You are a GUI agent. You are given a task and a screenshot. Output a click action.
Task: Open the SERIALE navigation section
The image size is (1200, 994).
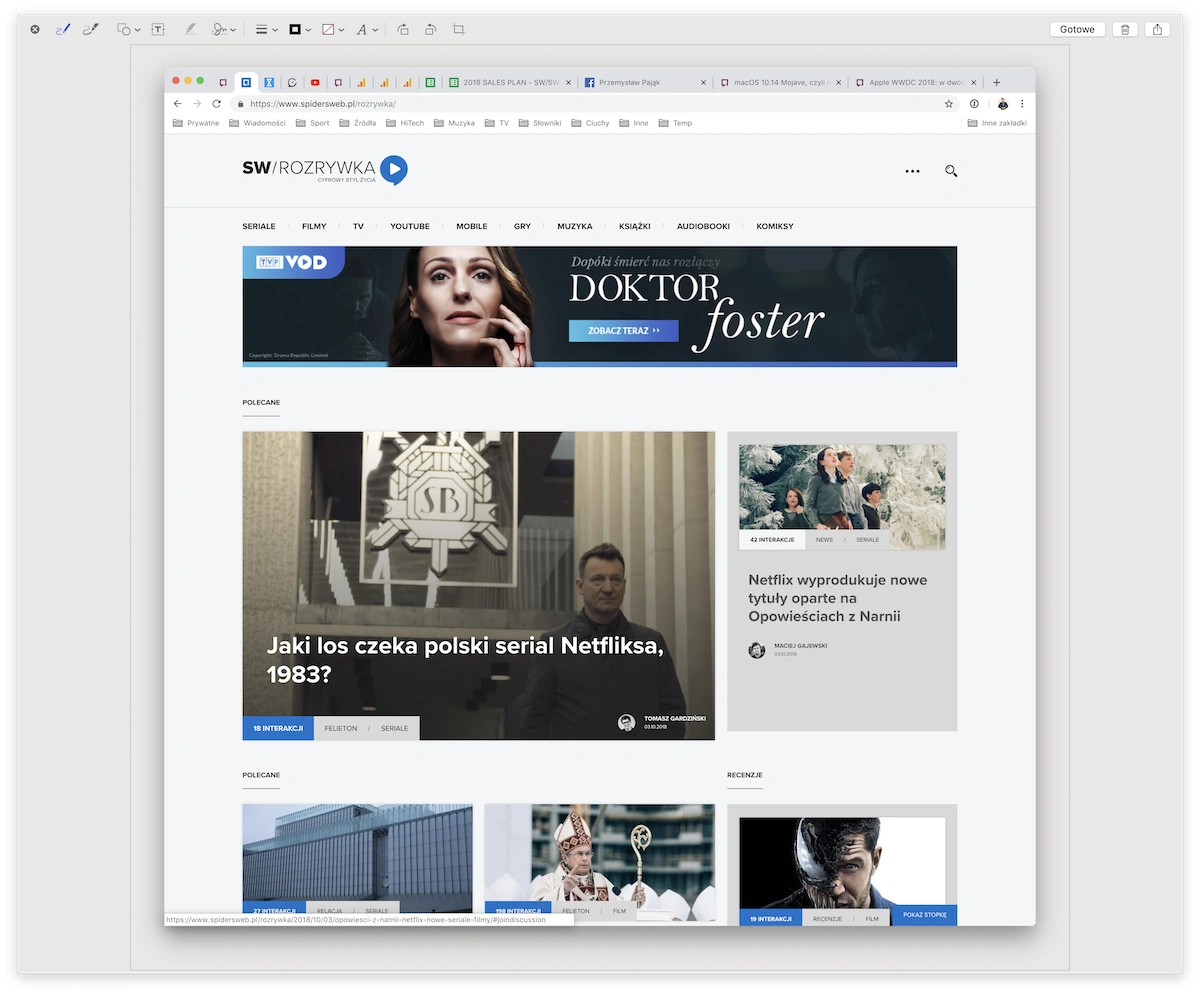[x=259, y=226]
